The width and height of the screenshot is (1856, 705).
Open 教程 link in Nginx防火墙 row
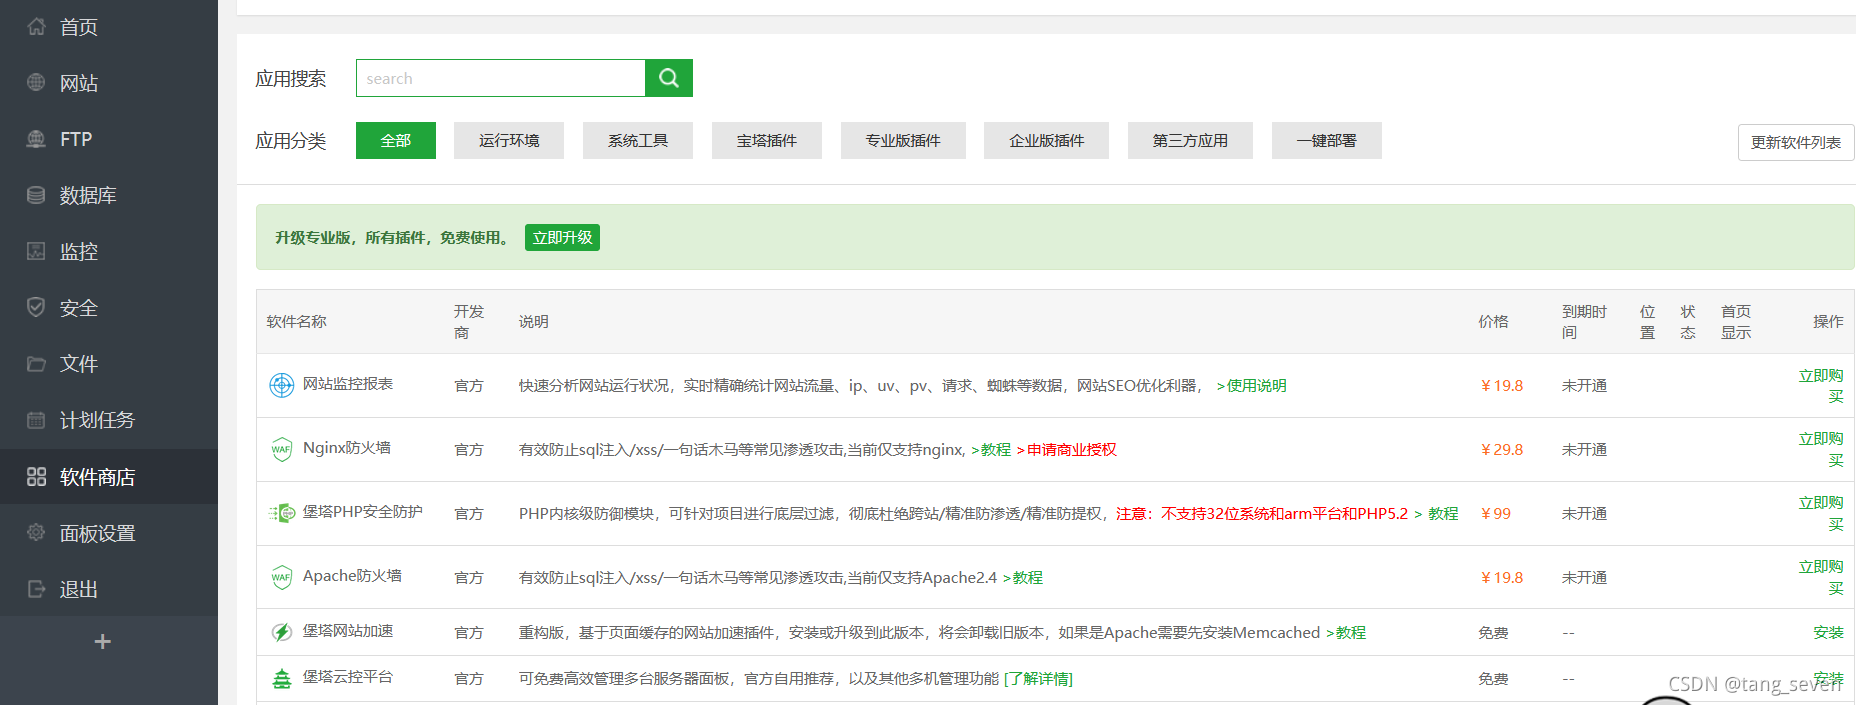(990, 450)
